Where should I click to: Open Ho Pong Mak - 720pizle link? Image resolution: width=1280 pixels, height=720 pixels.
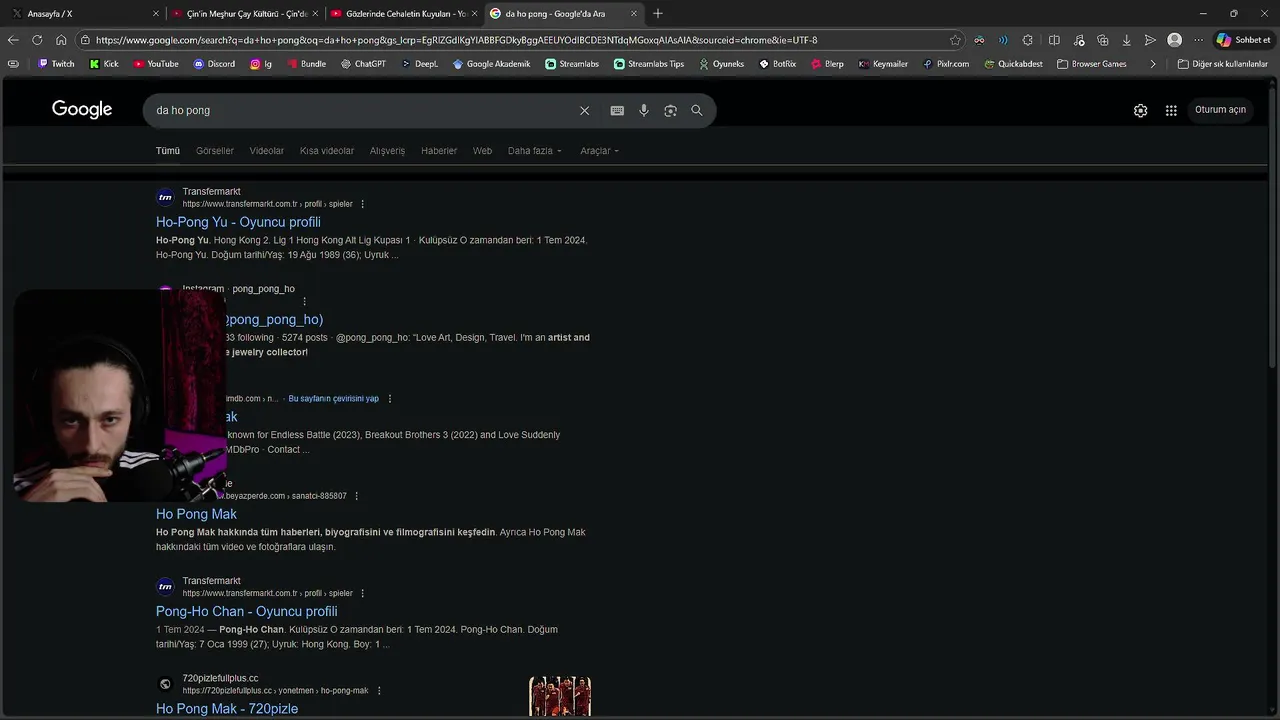(x=227, y=709)
